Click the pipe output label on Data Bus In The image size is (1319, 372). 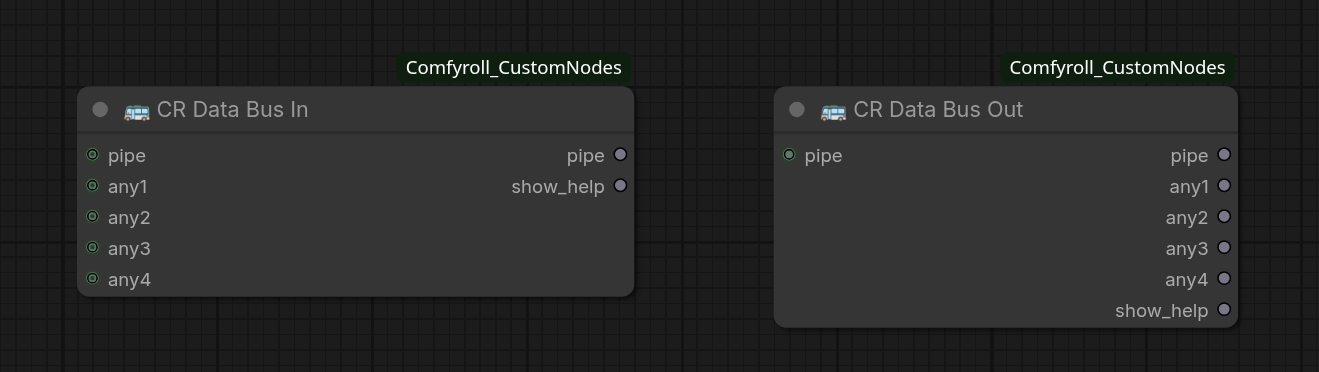(x=586, y=156)
